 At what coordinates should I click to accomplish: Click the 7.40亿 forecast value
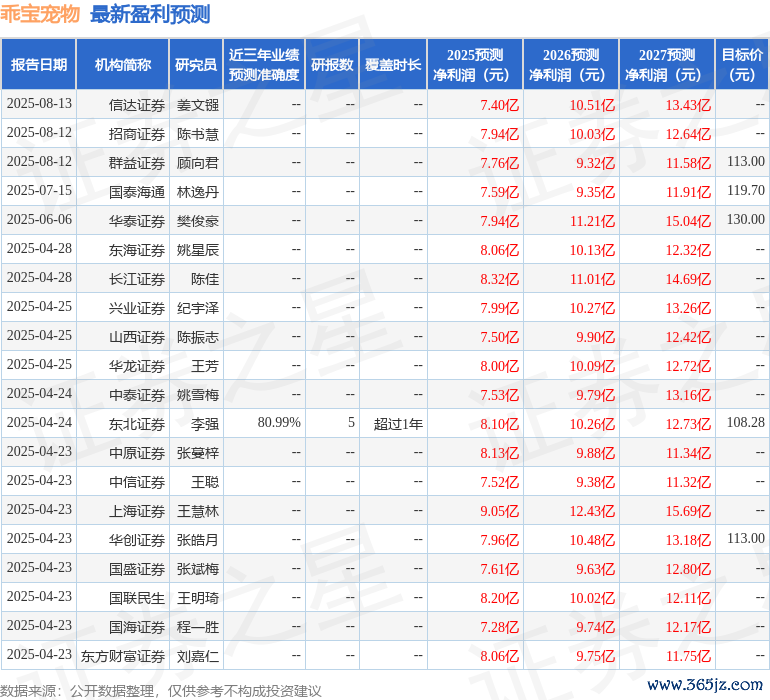(499, 105)
